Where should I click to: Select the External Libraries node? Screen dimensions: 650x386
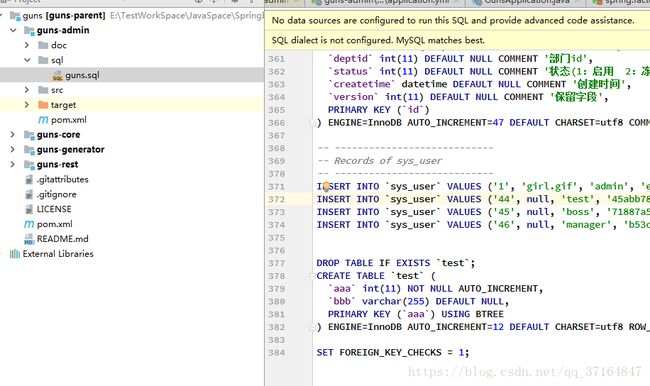(58, 254)
